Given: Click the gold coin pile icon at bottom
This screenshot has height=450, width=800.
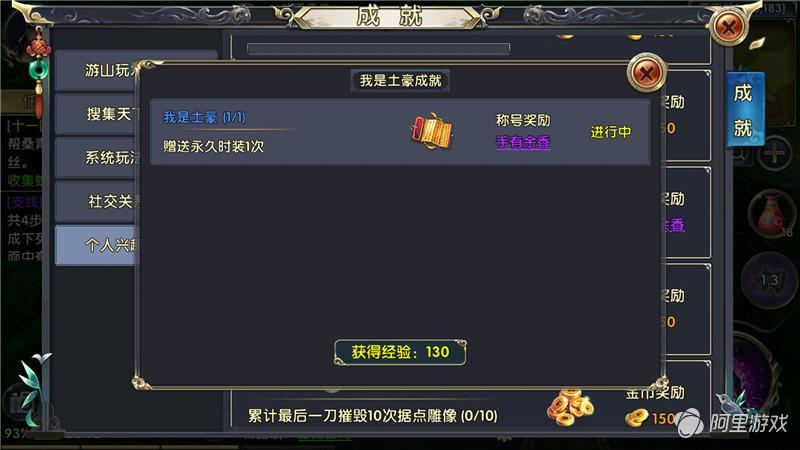Looking at the screenshot, I should [x=570, y=407].
